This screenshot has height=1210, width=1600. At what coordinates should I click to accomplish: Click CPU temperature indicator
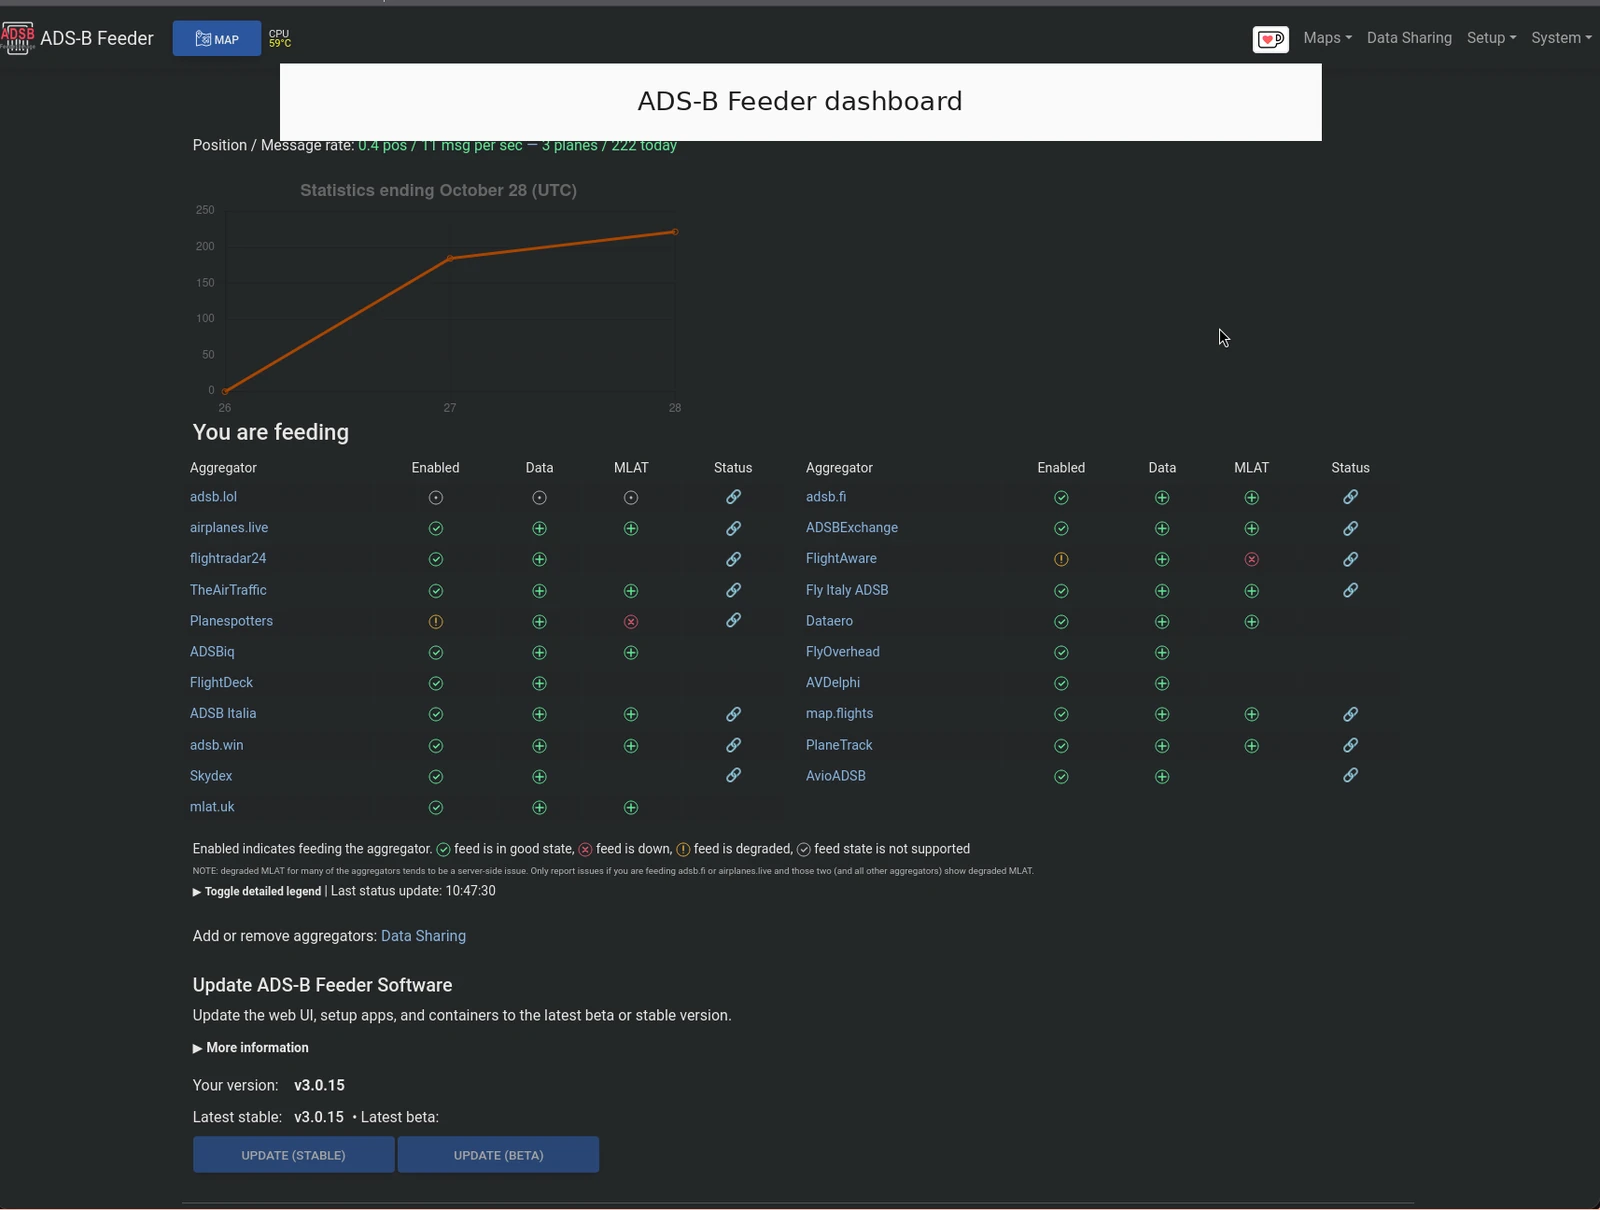click(x=280, y=39)
